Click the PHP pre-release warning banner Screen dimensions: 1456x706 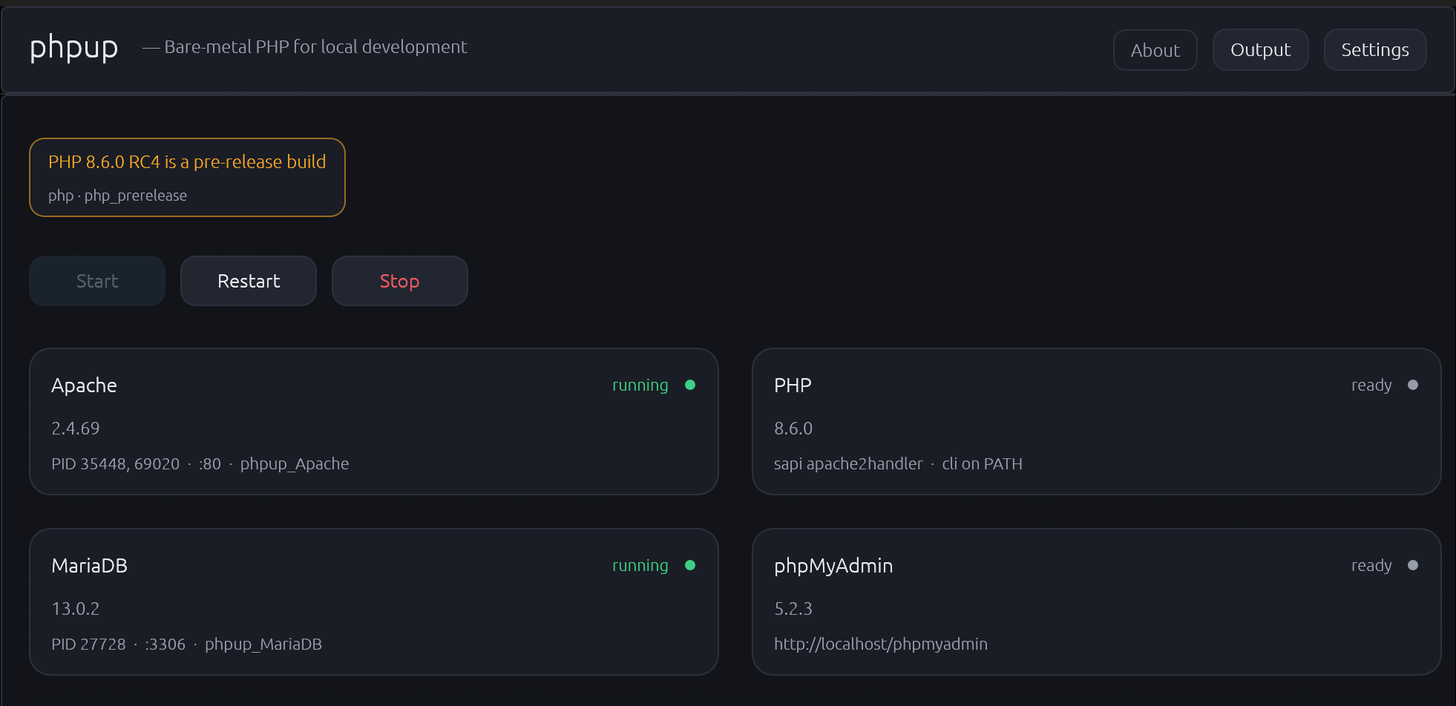pyautogui.click(x=187, y=177)
